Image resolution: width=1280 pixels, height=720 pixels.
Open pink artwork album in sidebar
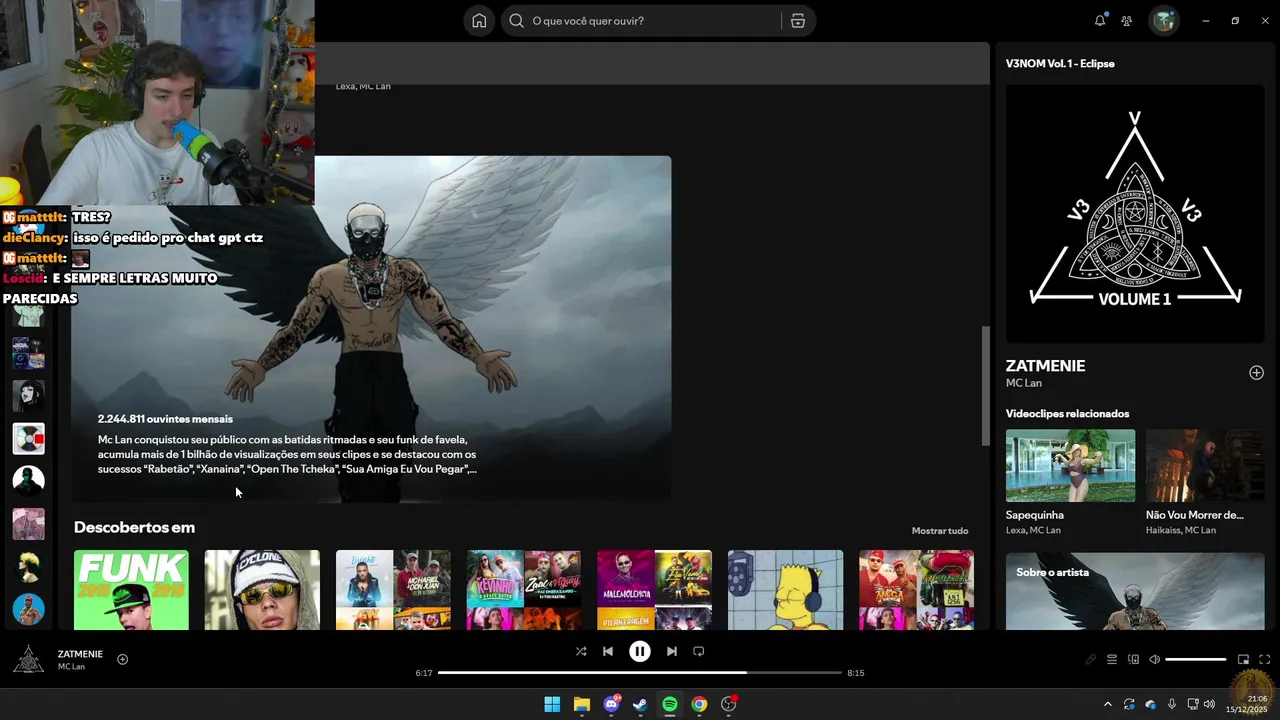[x=28, y=524]
